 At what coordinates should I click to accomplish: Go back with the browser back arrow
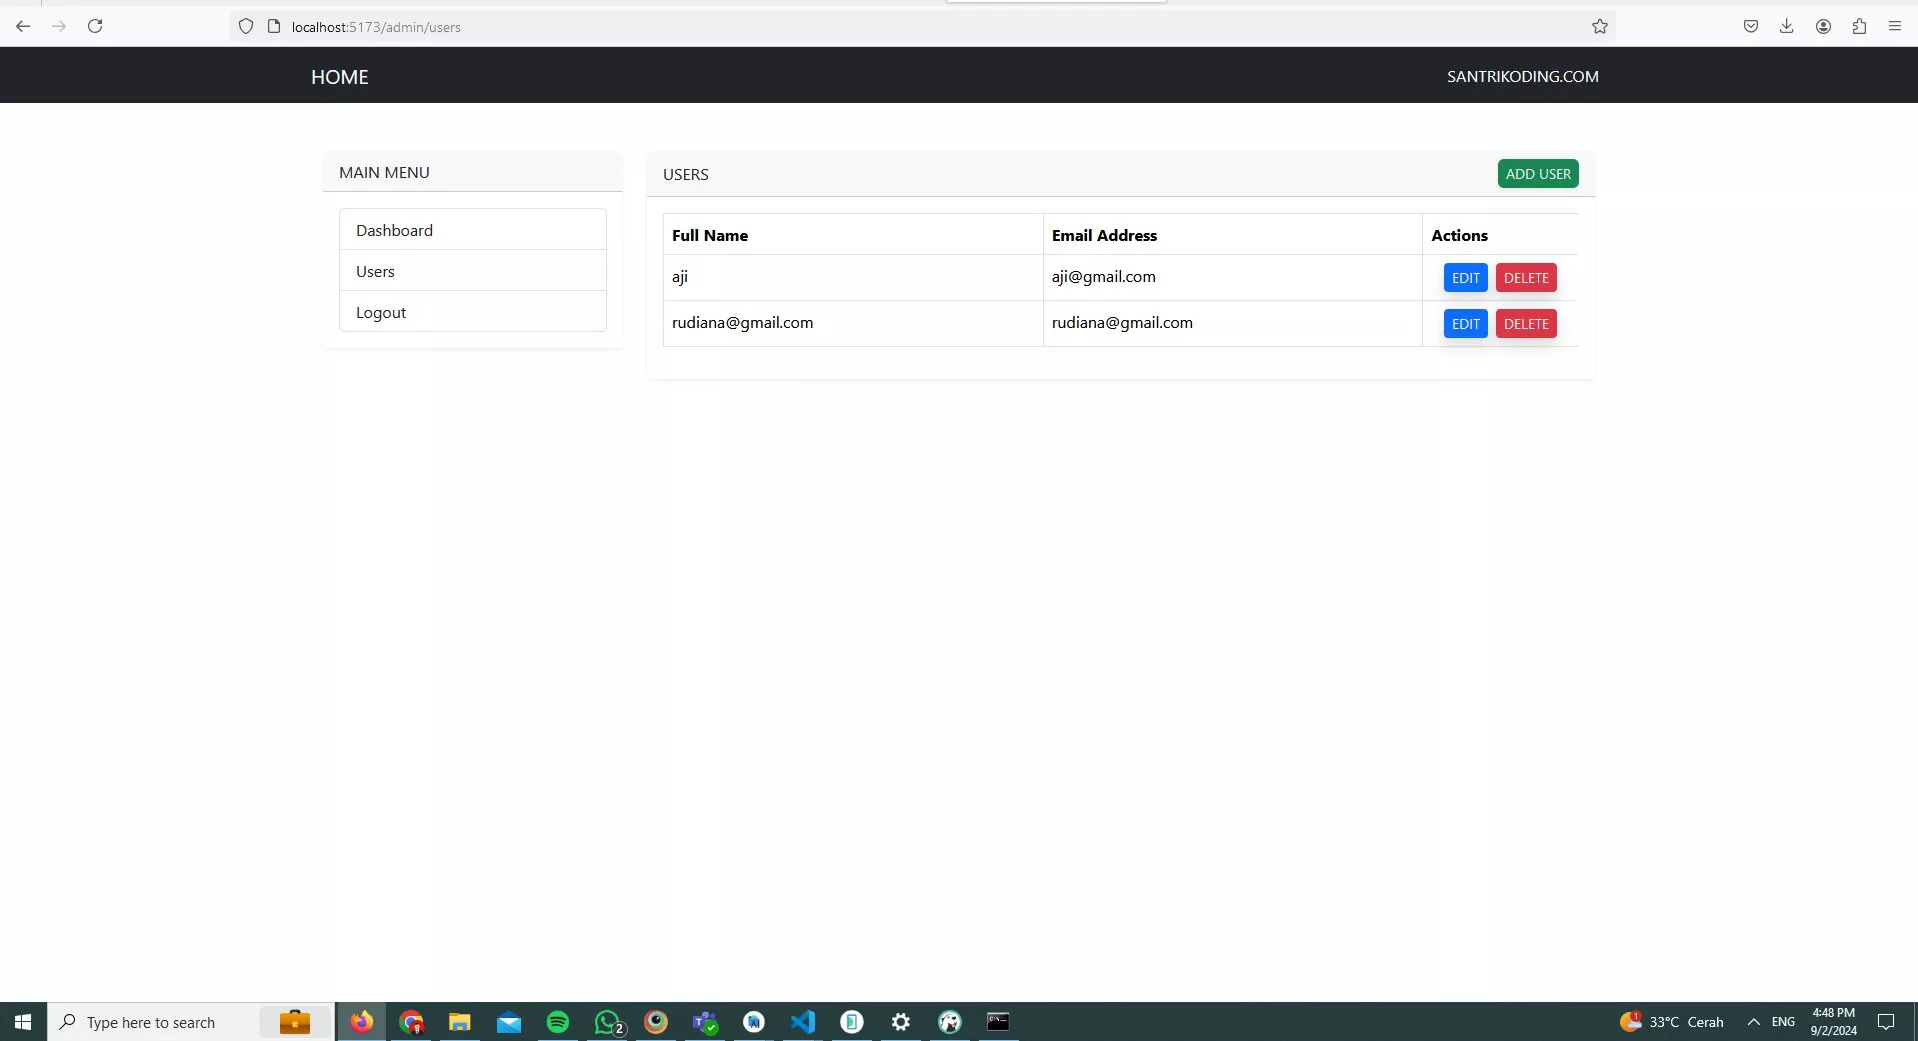(23, 26)
